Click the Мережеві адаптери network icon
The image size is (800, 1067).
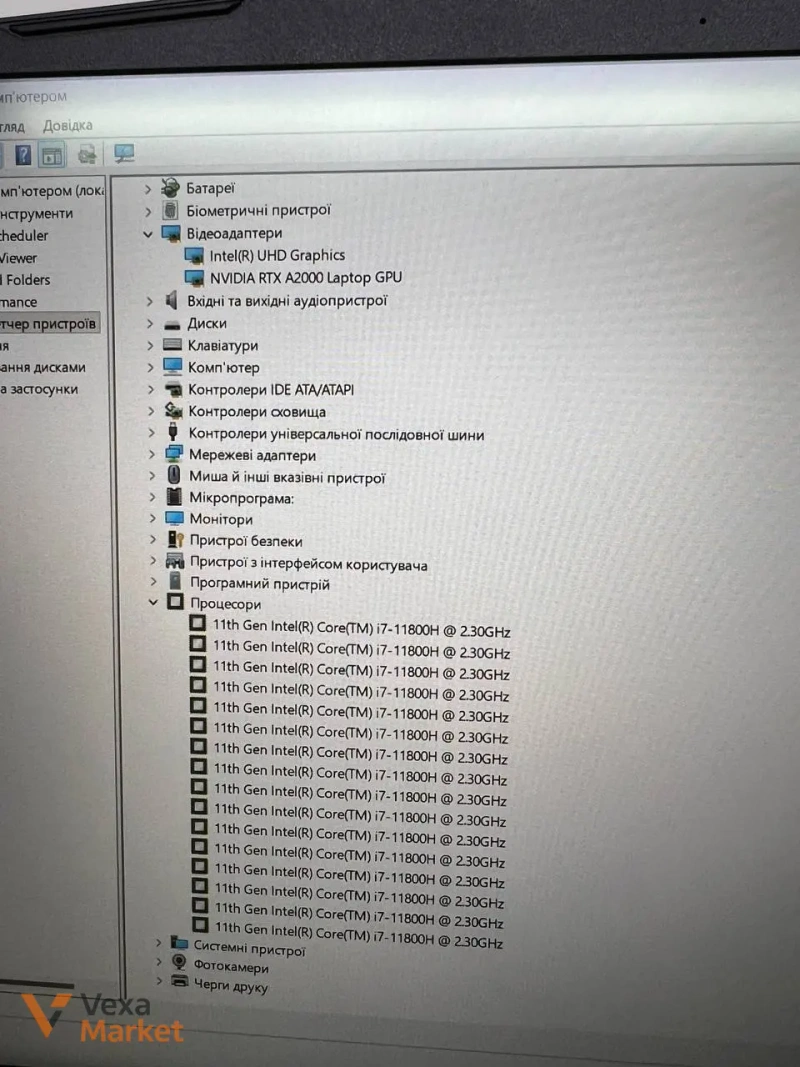[x=175, y=453]
